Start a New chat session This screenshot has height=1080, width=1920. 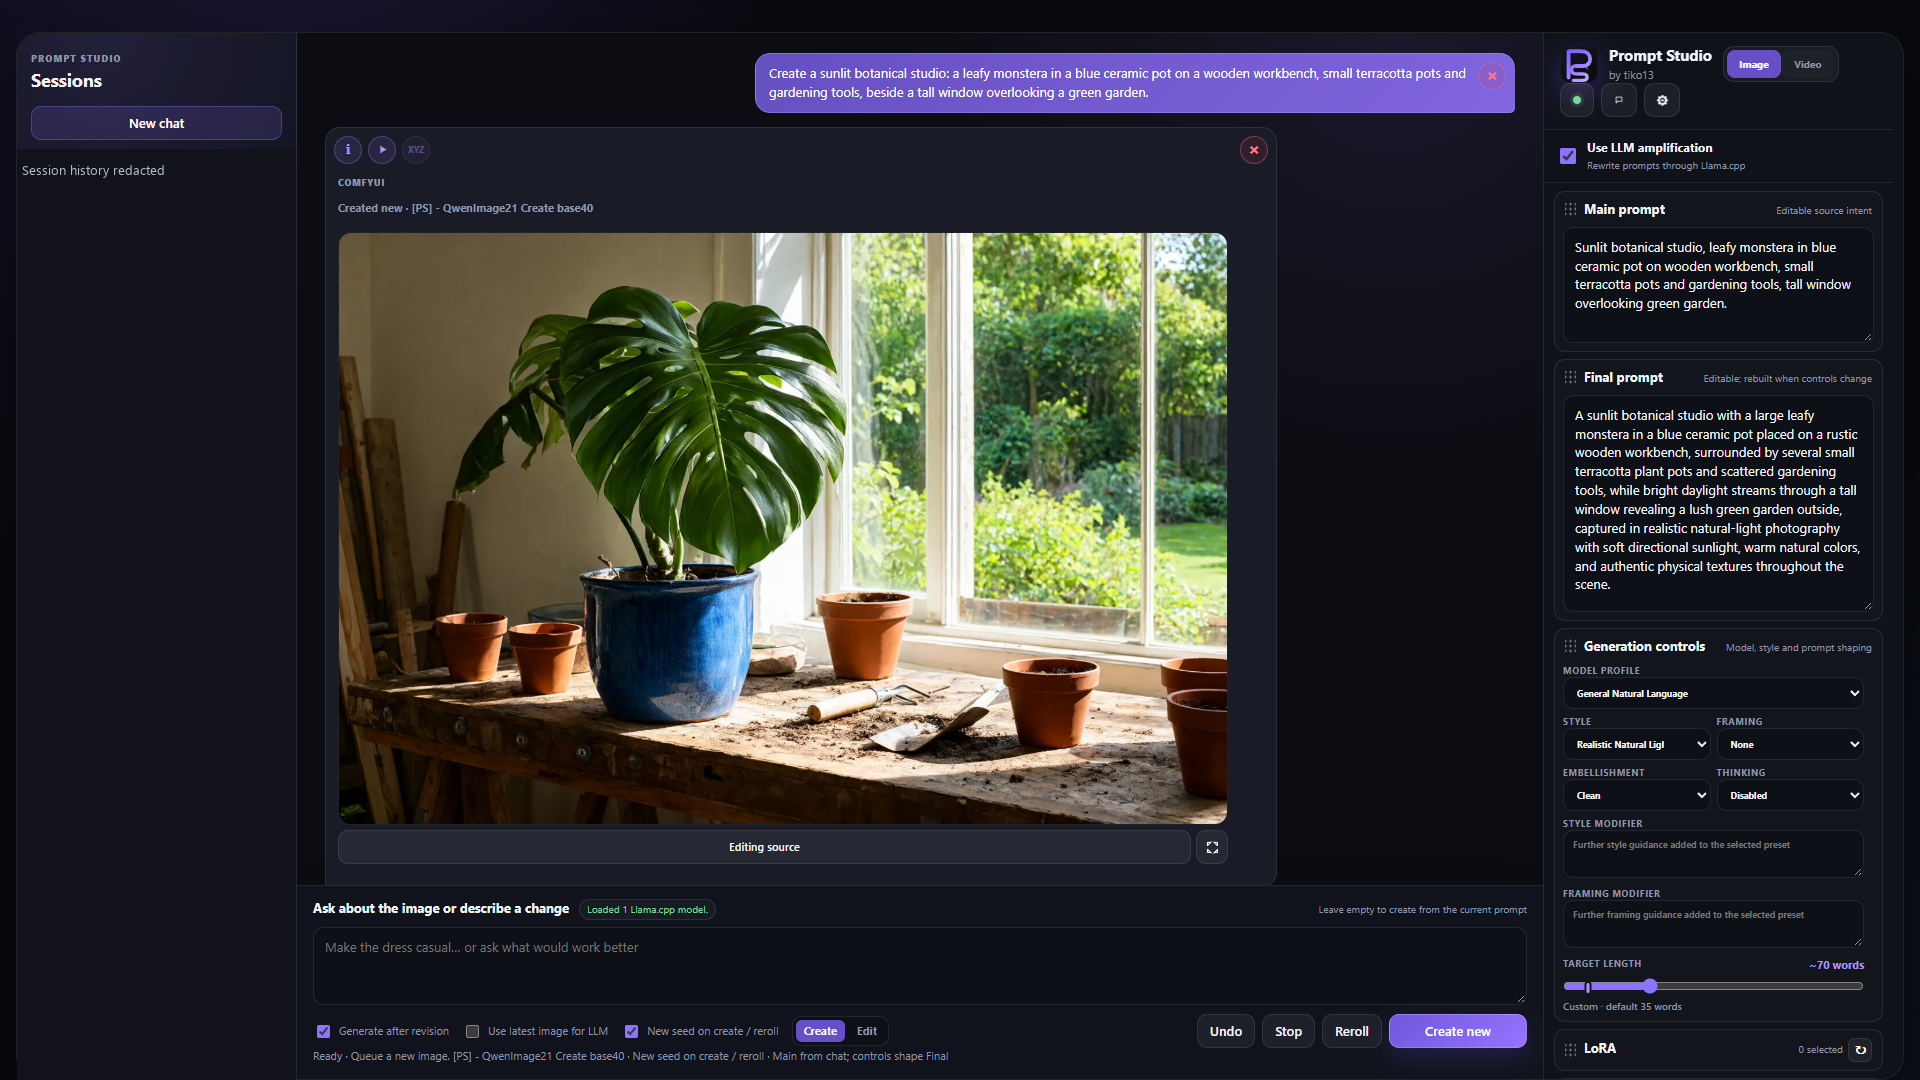tap(156, 123)
